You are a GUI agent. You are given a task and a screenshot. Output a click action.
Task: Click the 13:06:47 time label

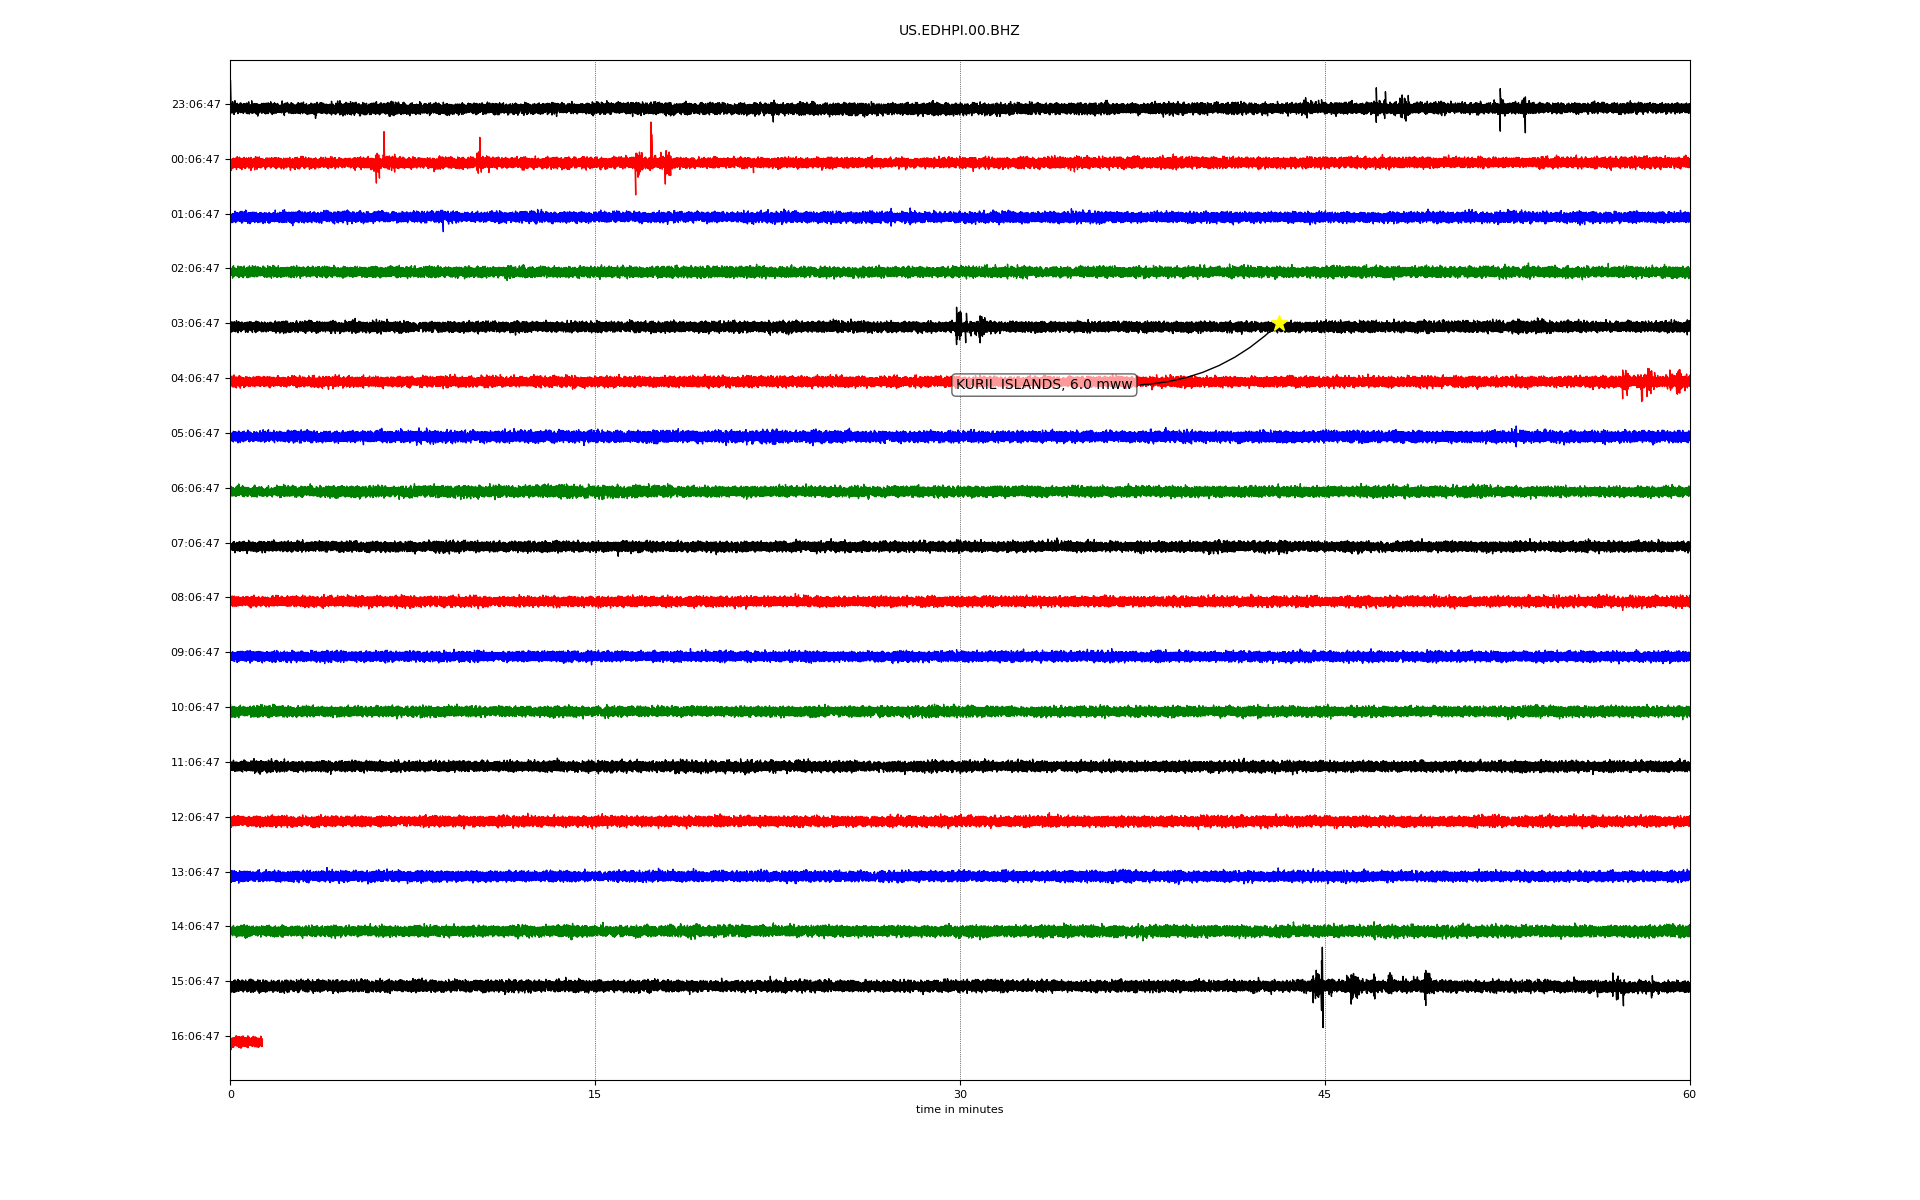(196, 872)
